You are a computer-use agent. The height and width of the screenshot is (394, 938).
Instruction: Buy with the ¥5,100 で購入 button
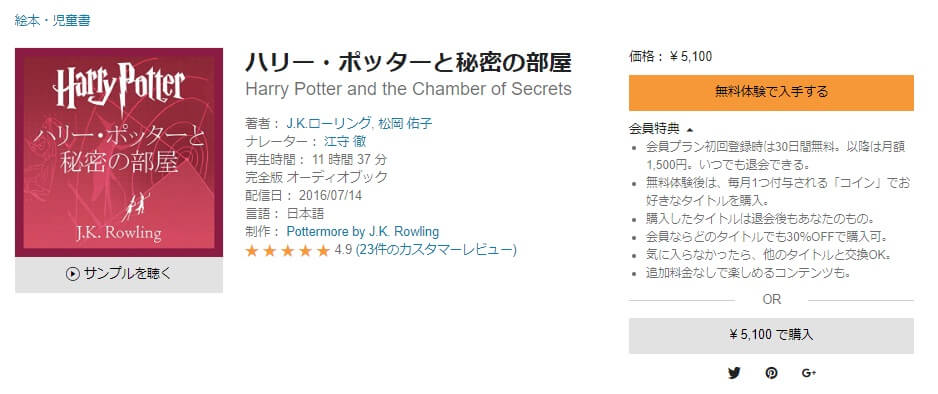tap(771, 335)
